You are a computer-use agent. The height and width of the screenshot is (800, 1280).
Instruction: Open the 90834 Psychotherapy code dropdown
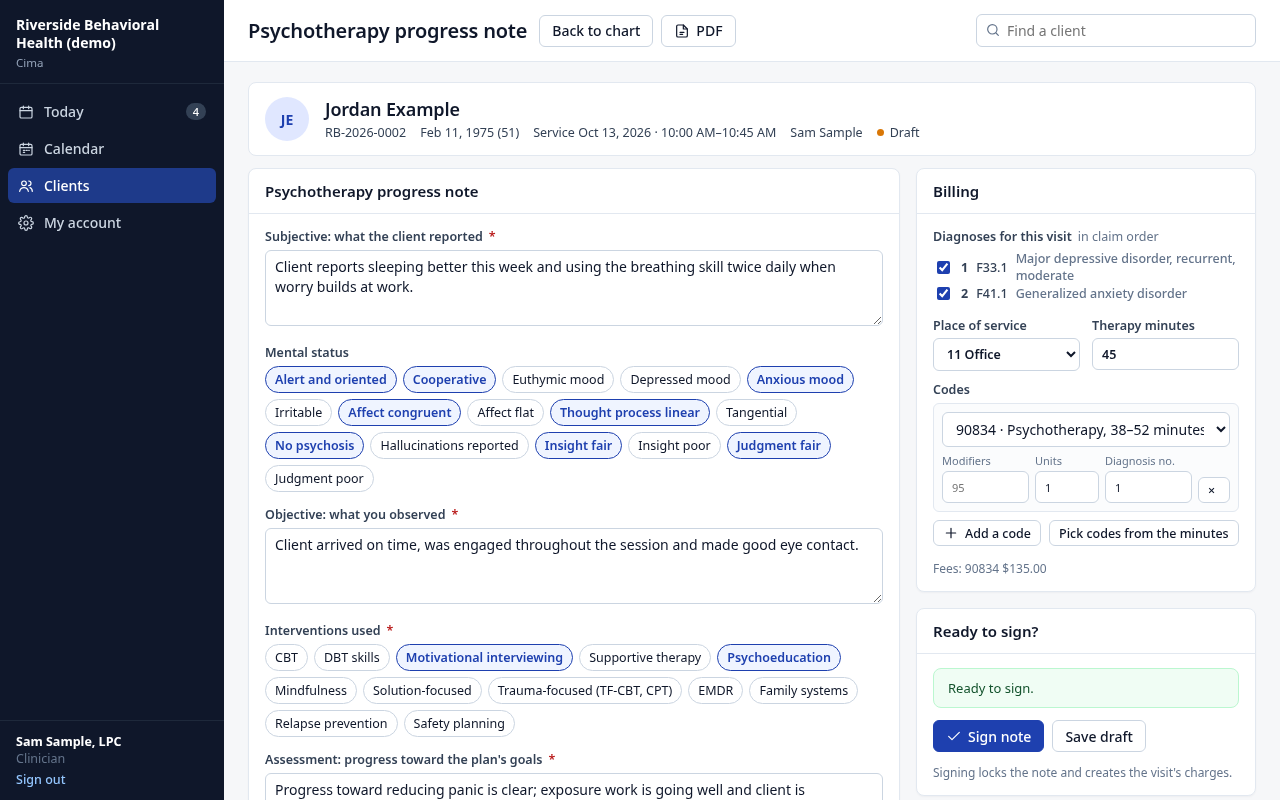[1086, 430]
